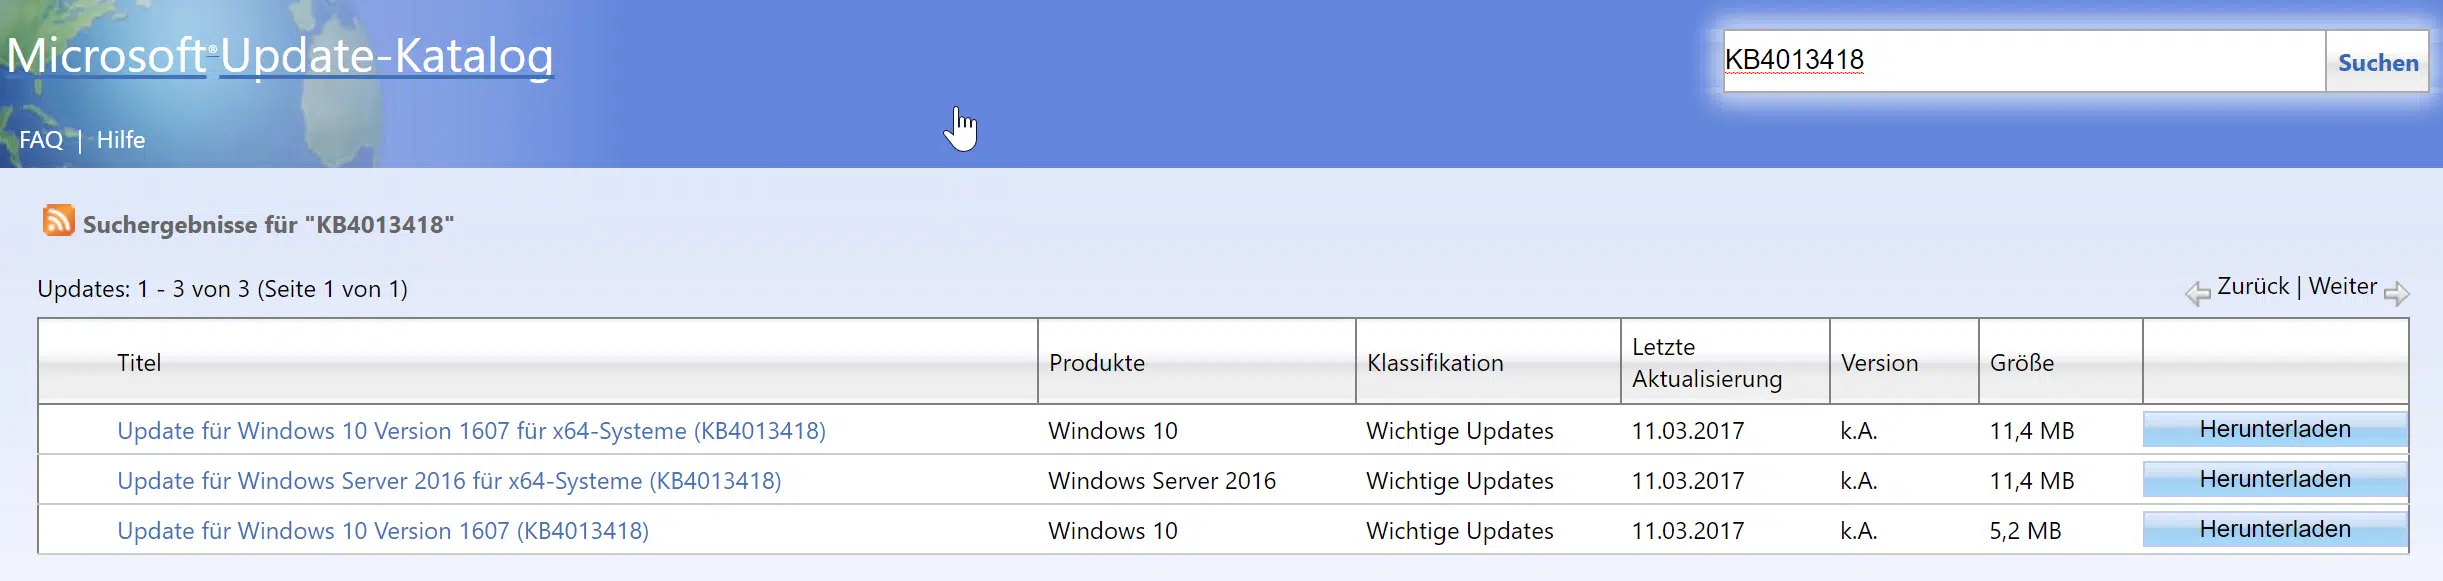Open the Microsoft Update-Katalog home link

pyautogui.click(x=280, y=56)
